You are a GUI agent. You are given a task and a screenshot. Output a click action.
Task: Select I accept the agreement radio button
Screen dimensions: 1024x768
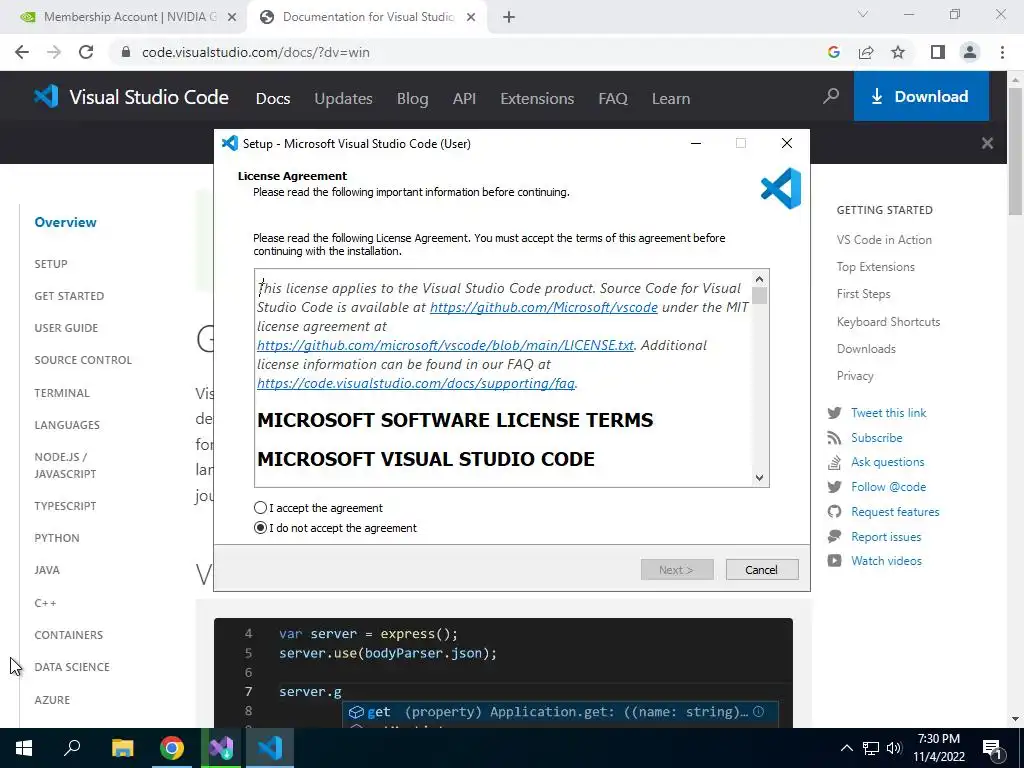coord(261,507)
